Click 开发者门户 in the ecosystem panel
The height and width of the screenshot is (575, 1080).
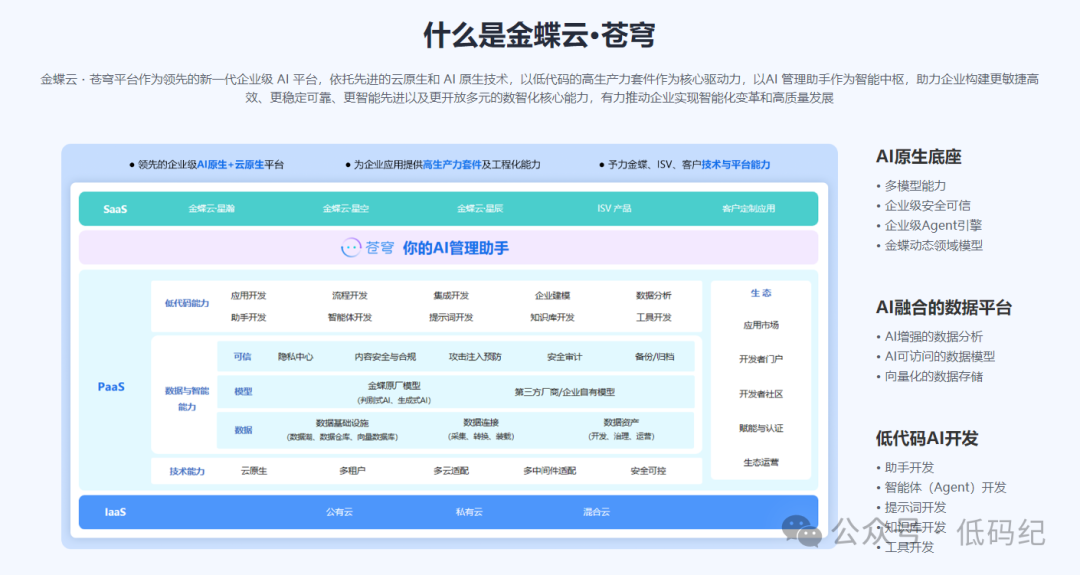tap(761, 359)
